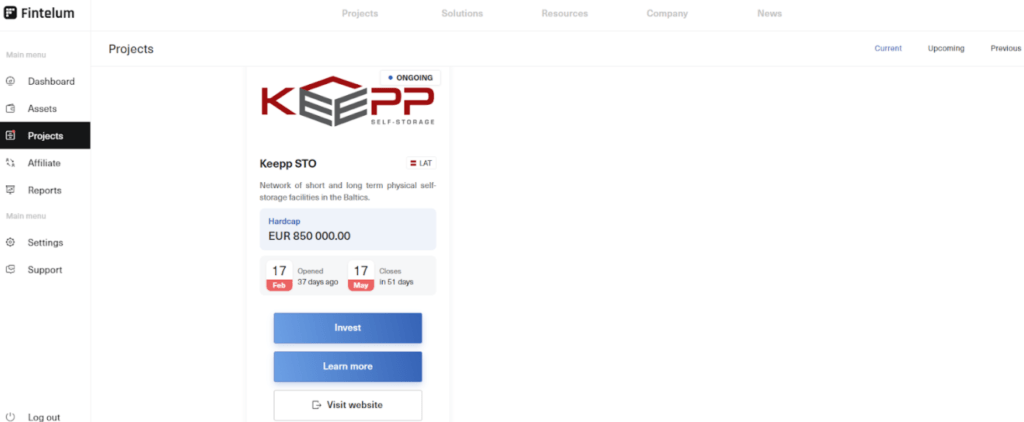The image size is (1024, 422).
Task: Go to News in top navigation
Action: pyautogui.click(x=769, y=14)
